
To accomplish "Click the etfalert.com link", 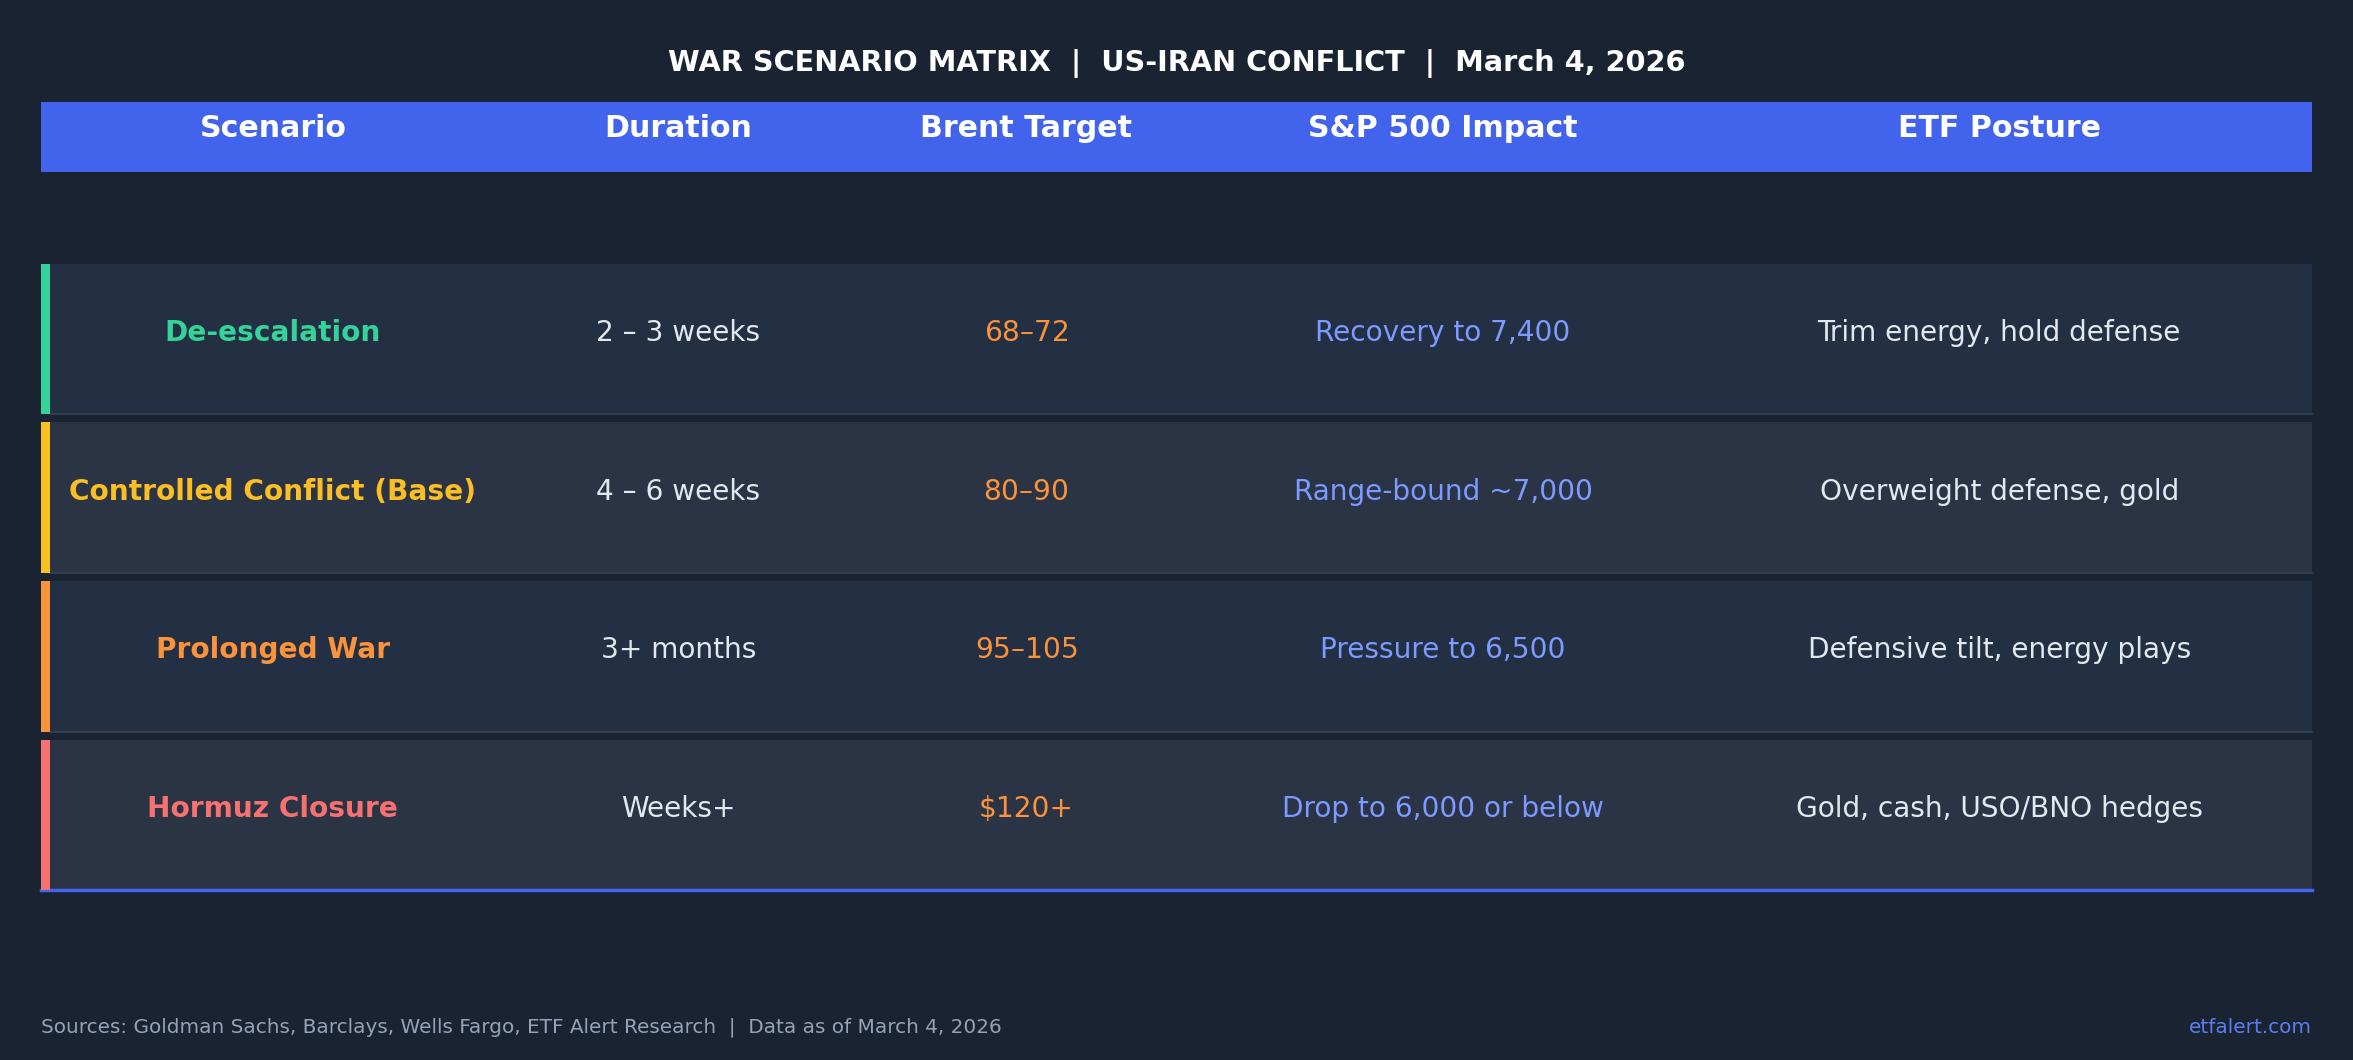I will click(2249, 1027).
